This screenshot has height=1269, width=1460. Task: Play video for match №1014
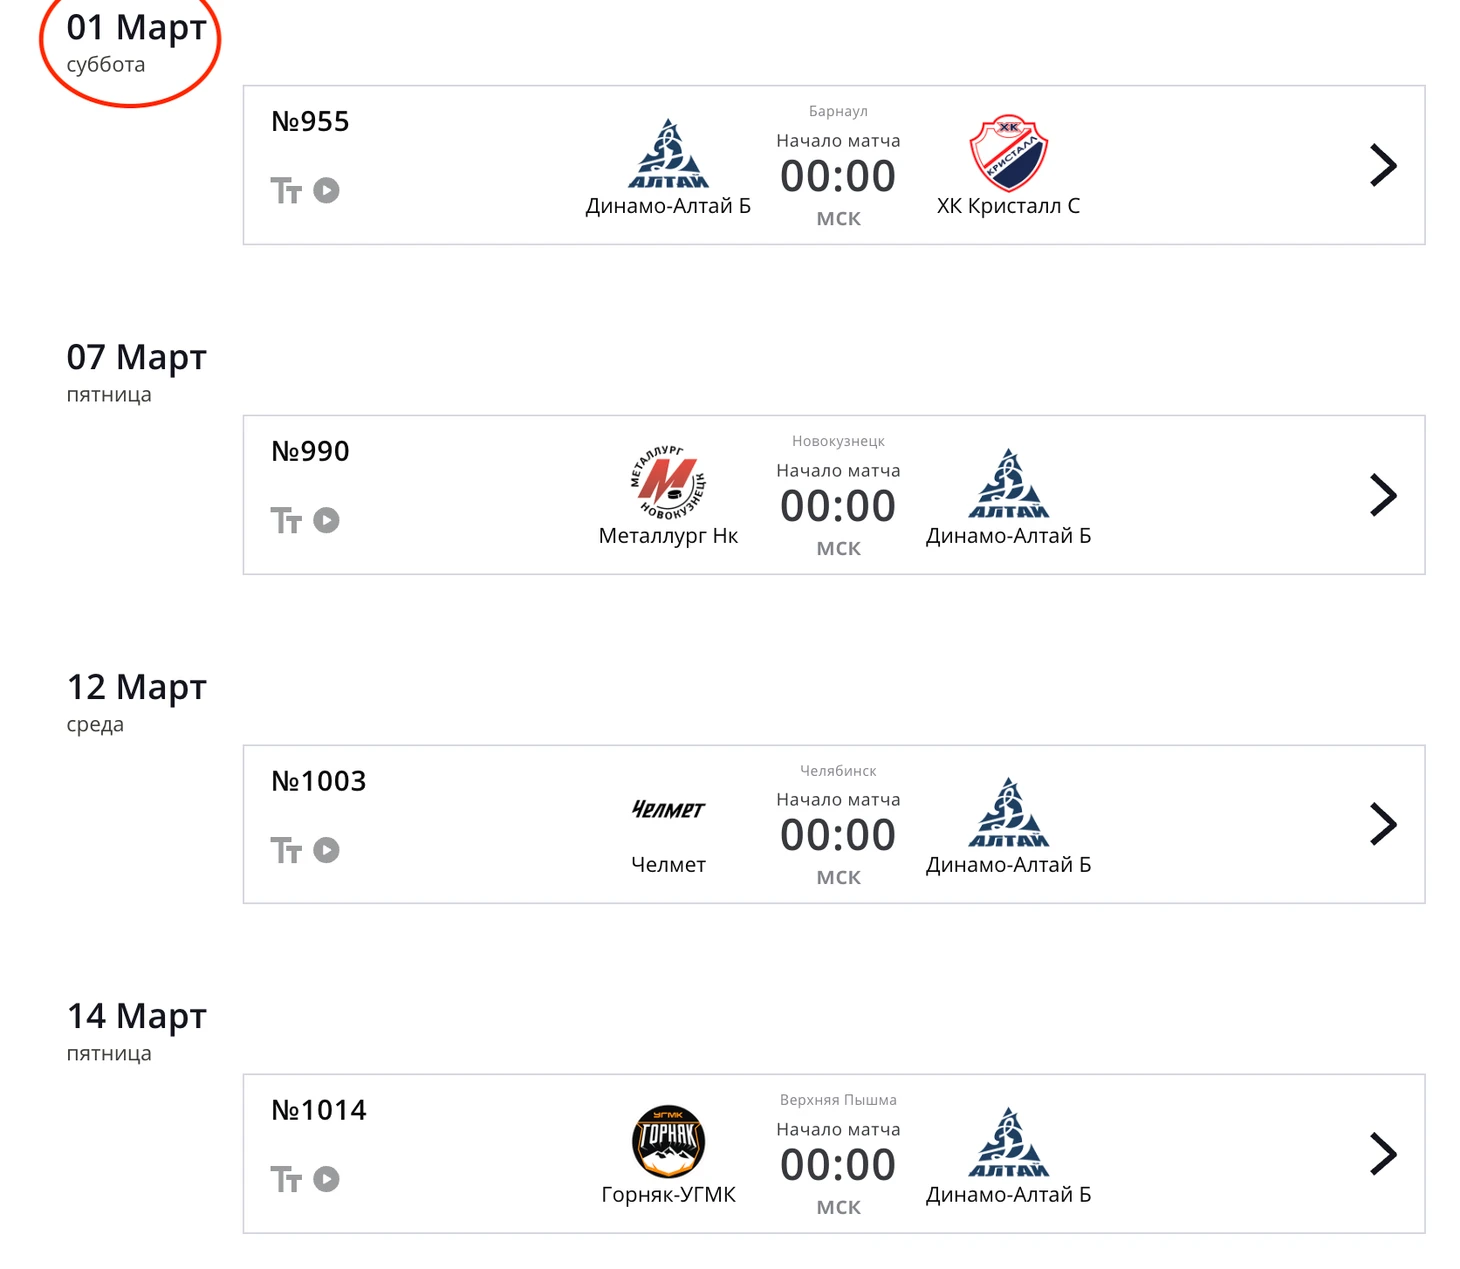pyautogui.click(x=326, y=1179)
